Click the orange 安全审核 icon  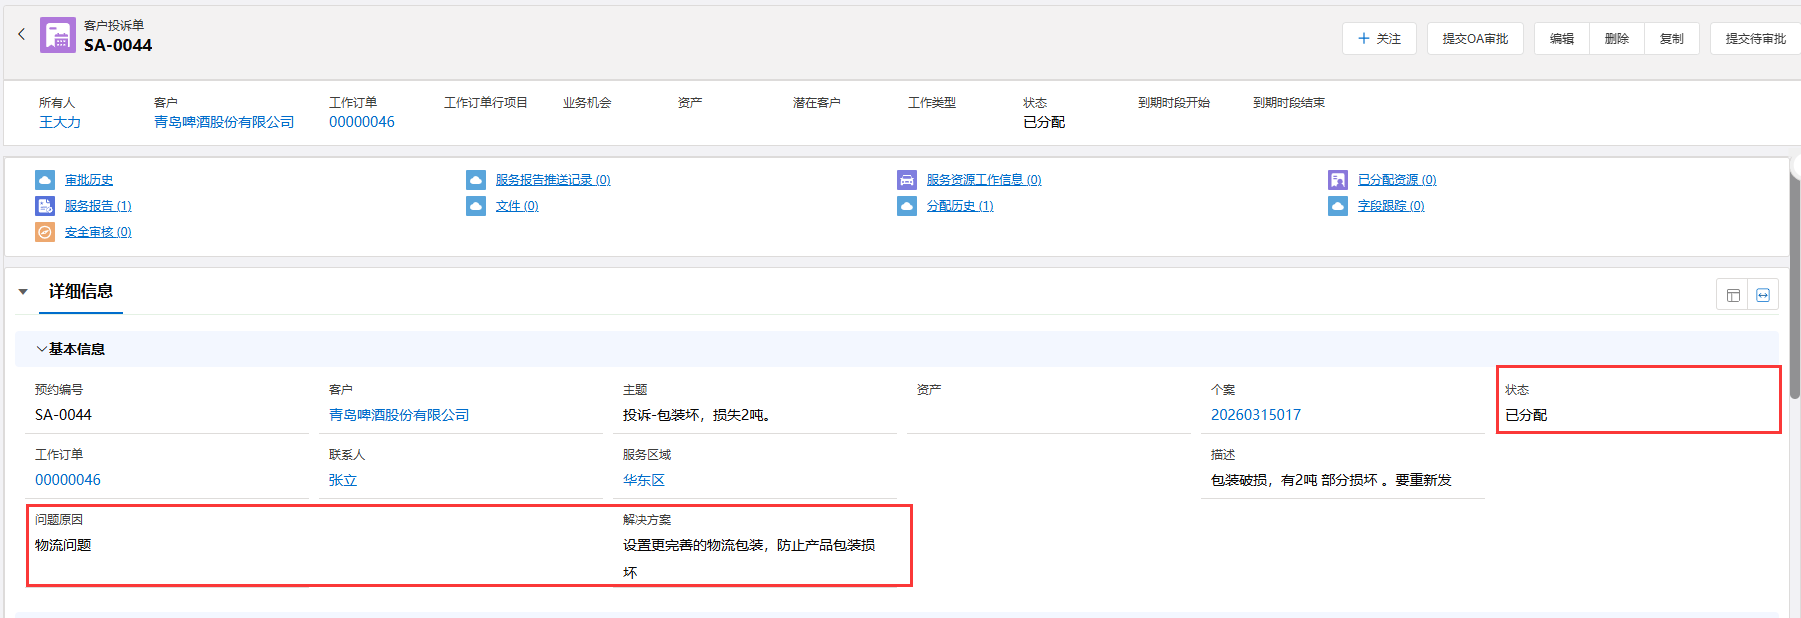[45, 232]
